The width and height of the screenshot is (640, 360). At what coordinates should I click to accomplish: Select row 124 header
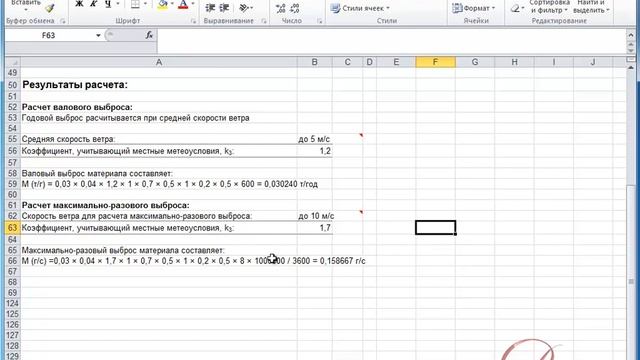[x=13, y=303]
